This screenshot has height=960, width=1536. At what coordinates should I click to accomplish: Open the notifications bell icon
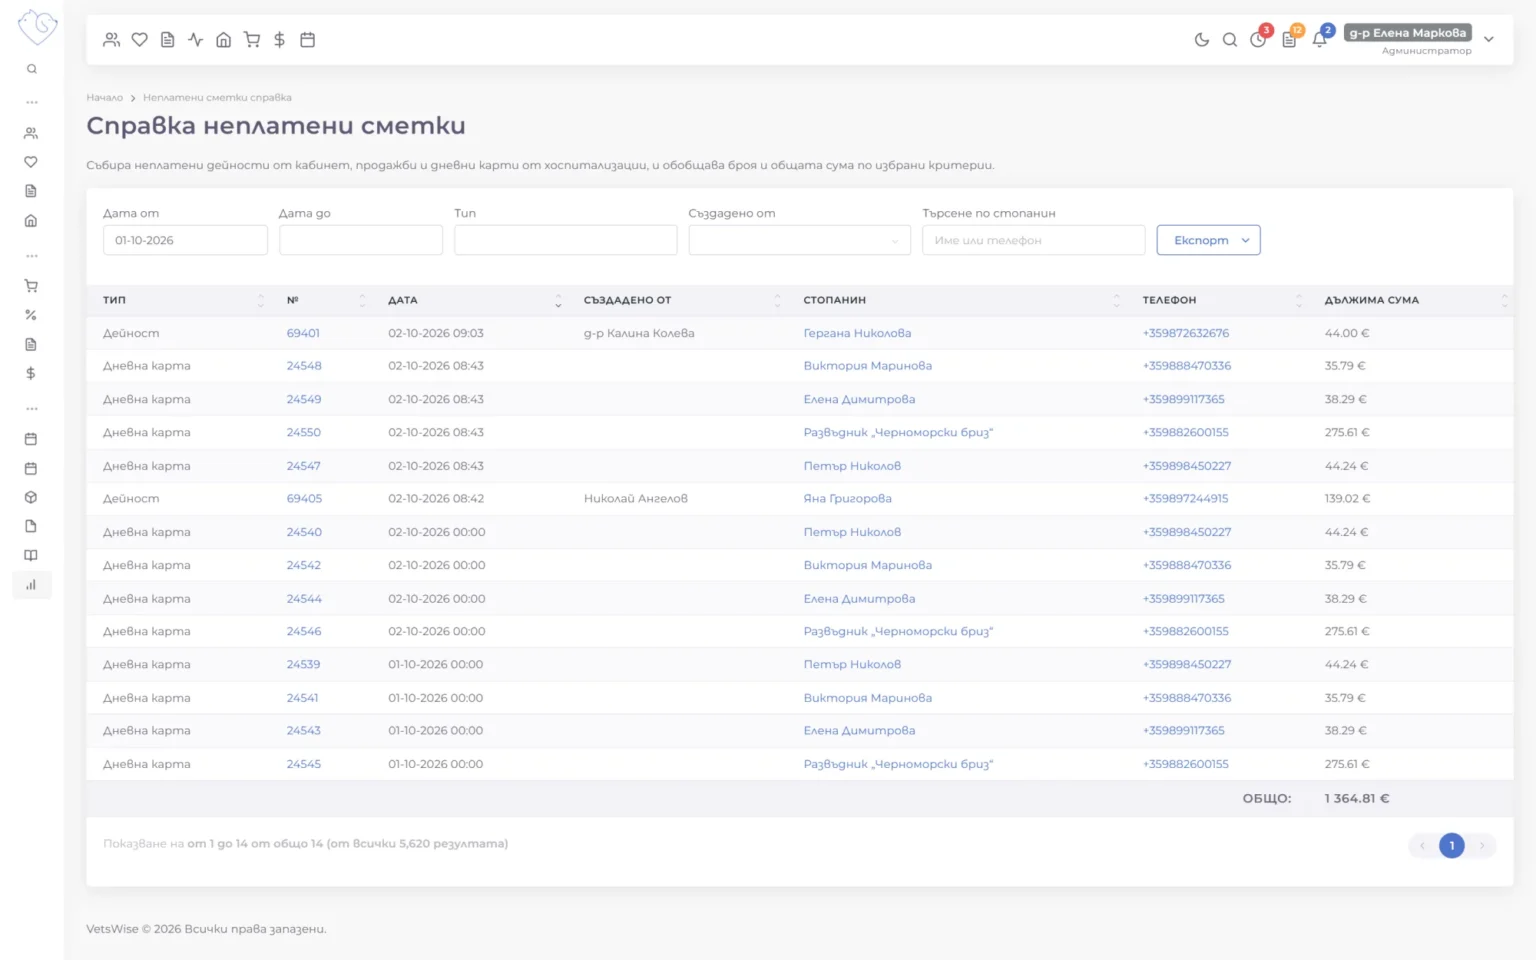point(1320,39)
